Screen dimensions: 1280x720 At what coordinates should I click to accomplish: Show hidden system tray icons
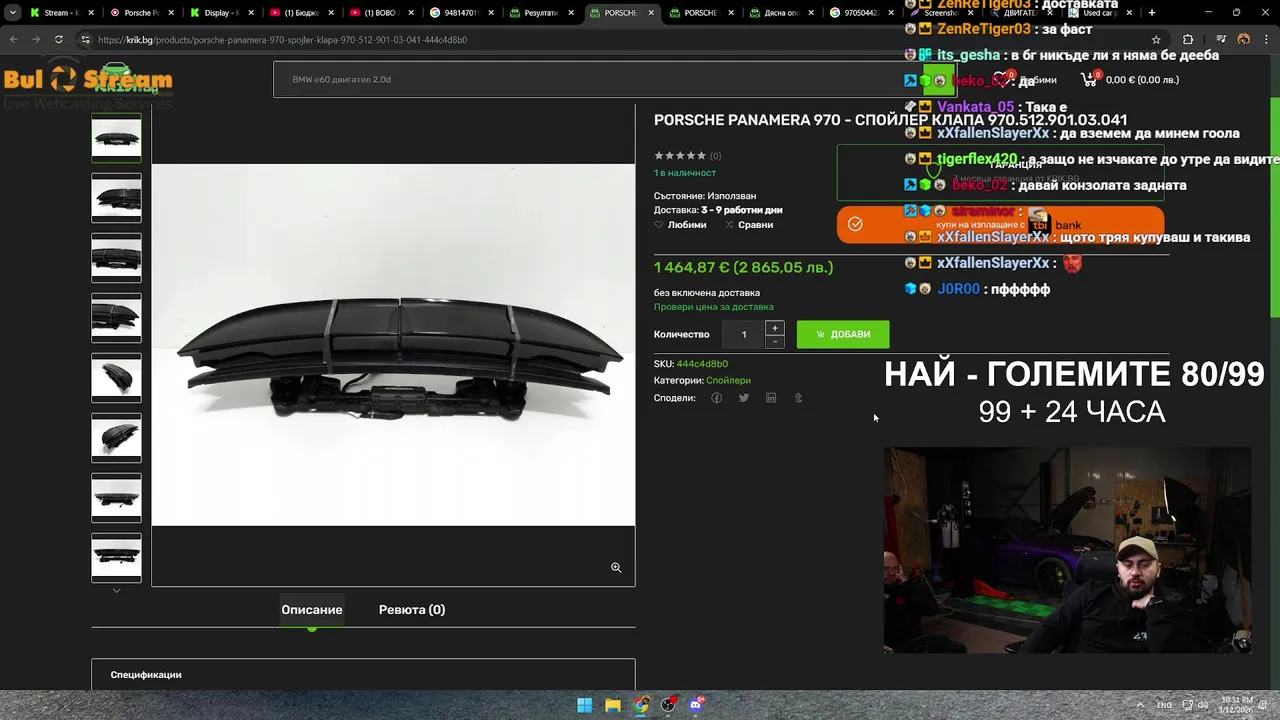pos(1140,705)
